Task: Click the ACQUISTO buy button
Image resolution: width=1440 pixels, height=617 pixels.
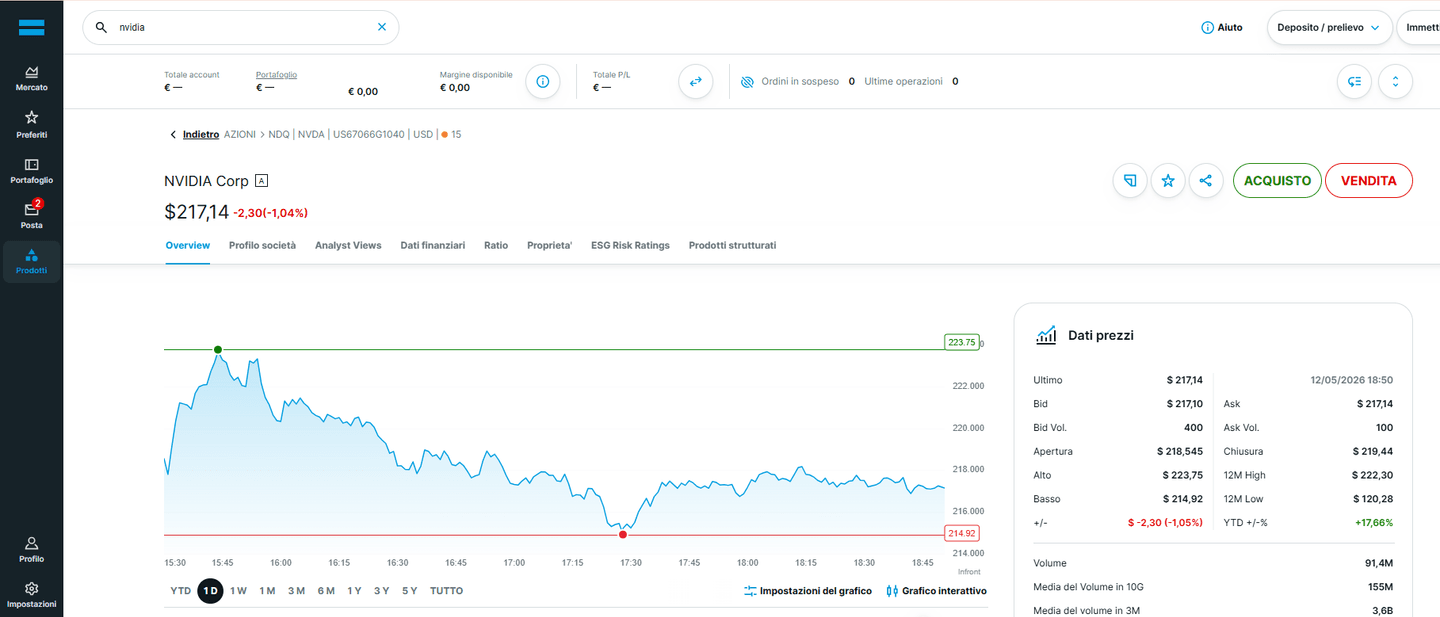Action: pyautogui.click(x=1277, y=181)
